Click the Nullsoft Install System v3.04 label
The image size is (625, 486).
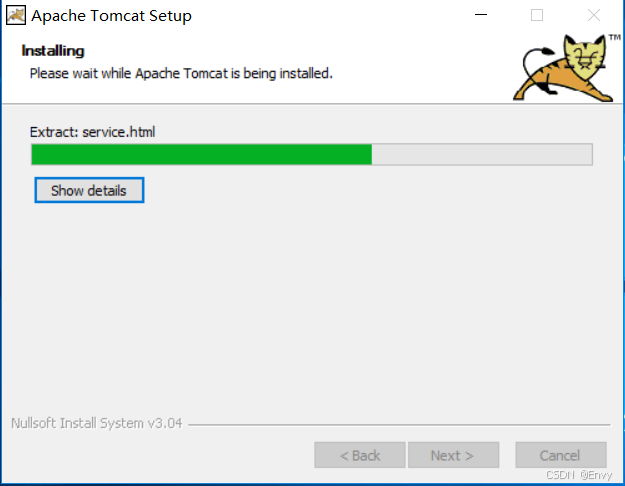pos(96,423)
